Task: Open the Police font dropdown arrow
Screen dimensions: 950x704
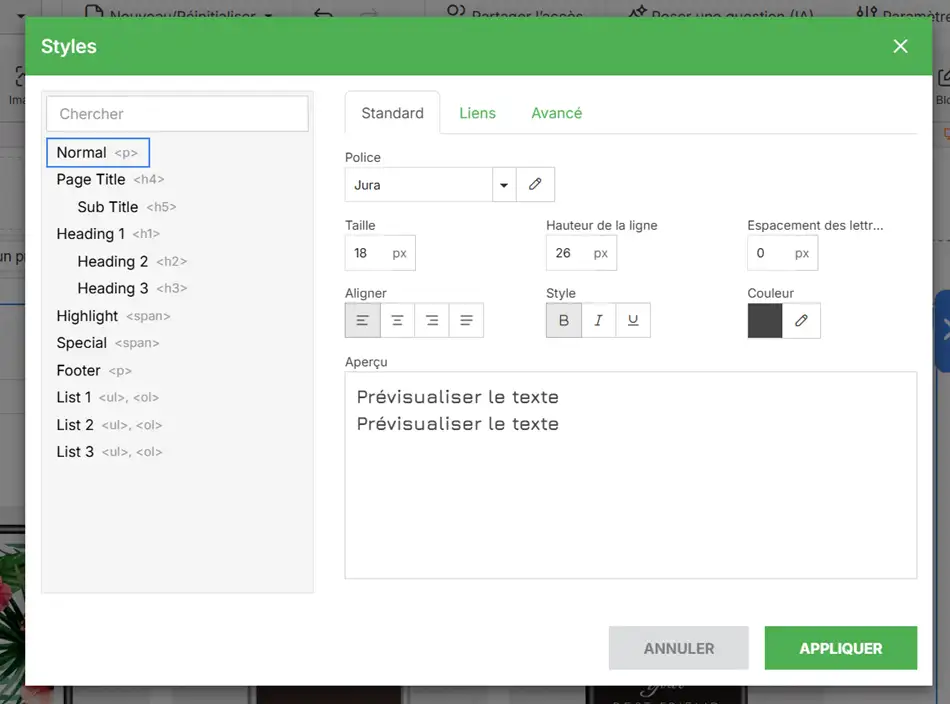Action: coord(504,184)
